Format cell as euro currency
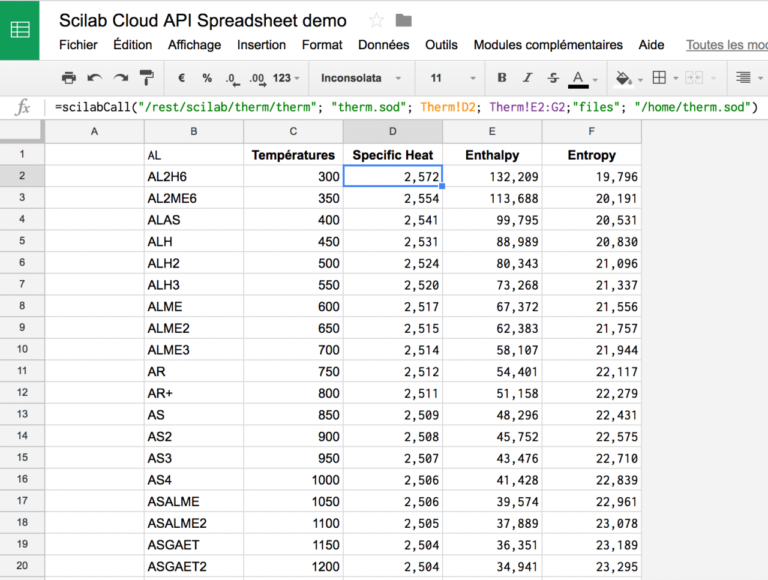 pos(181,78)
